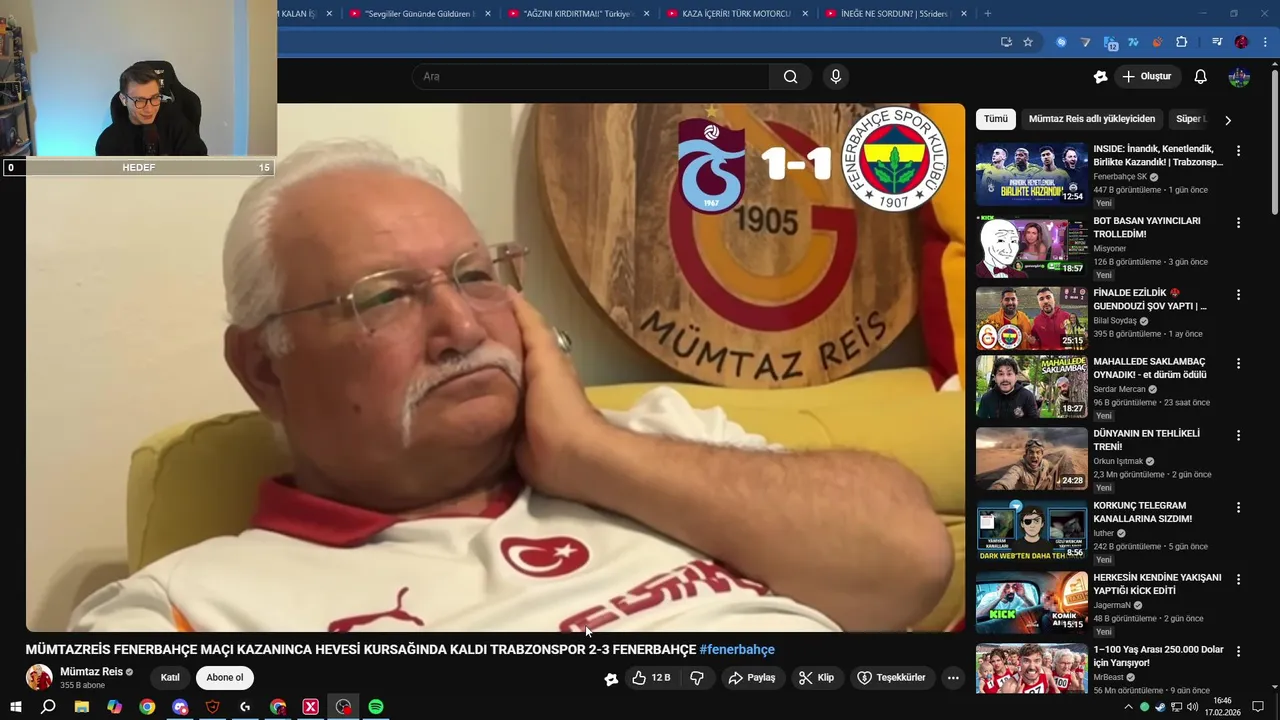The height and width of the screenshot is (720, 1280).
Task: Click the Mümtaz Reis channel avatar
Action: [x=39, y=677]
